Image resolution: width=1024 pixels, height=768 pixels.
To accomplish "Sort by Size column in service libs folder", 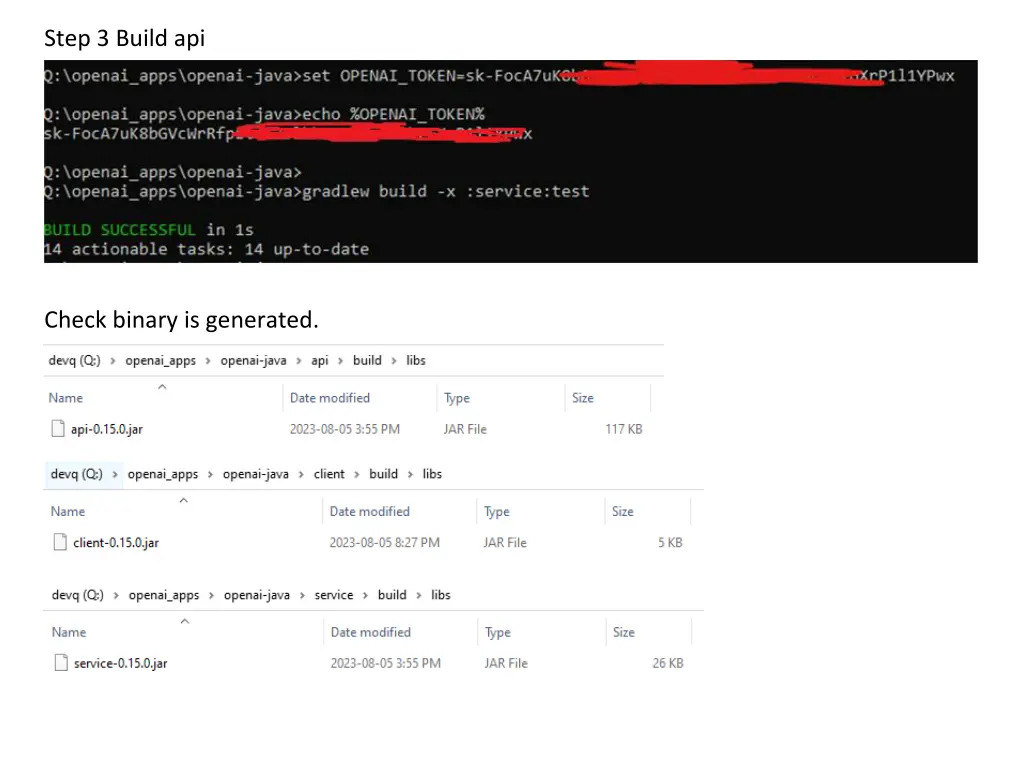I will point(624,632).
